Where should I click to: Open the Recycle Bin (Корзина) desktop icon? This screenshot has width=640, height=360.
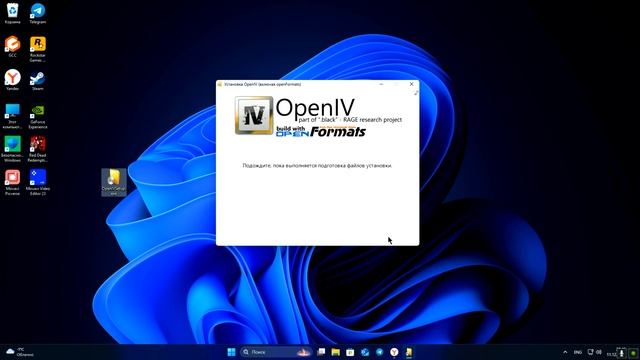(x=12, y=13)
